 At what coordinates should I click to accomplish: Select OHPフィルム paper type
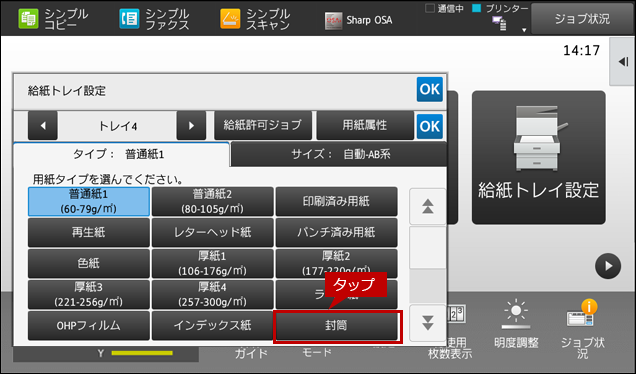click(x=88, y=325)
